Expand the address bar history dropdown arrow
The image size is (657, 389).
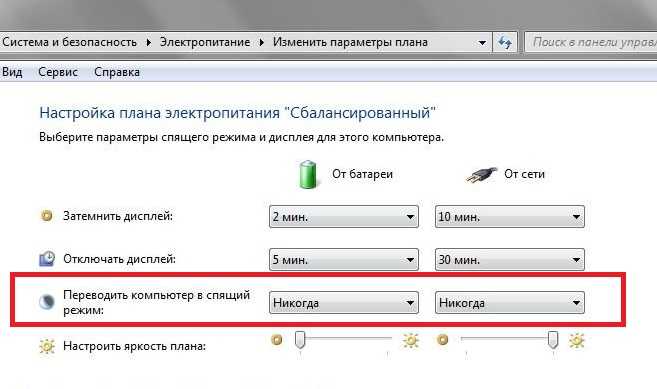(x=482, y=43)
